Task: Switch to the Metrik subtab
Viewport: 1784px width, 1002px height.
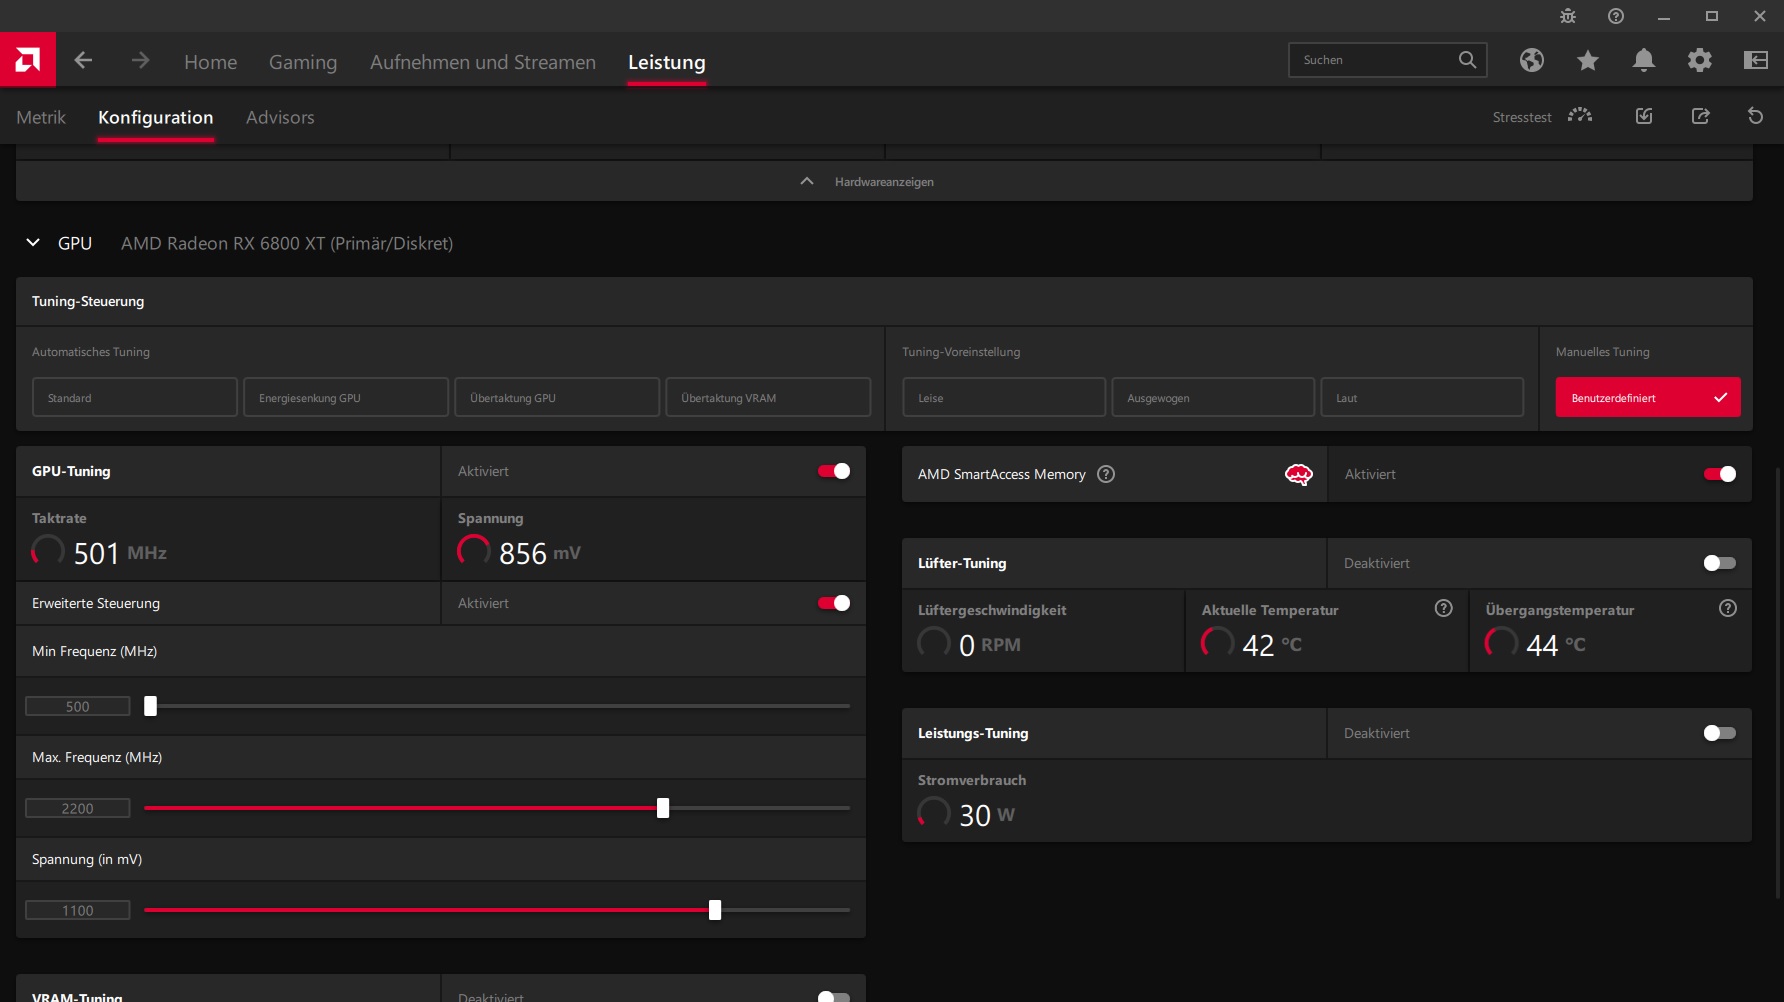Action: [41, 117]
